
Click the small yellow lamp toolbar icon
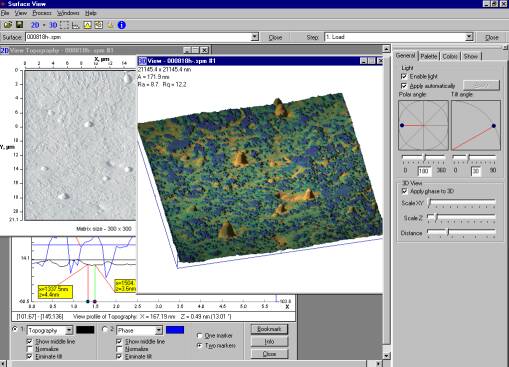[x=110, y=25]
